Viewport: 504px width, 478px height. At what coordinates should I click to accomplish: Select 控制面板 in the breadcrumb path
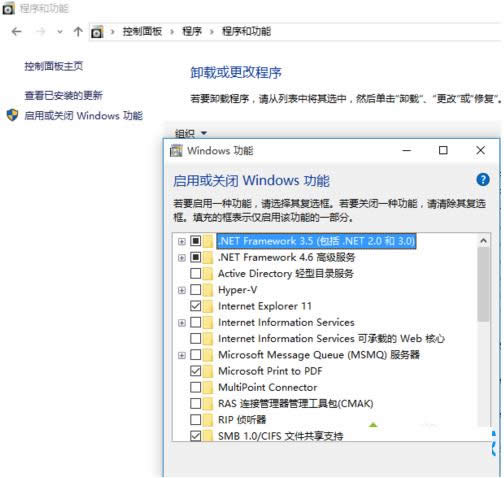tap(142, 32)
